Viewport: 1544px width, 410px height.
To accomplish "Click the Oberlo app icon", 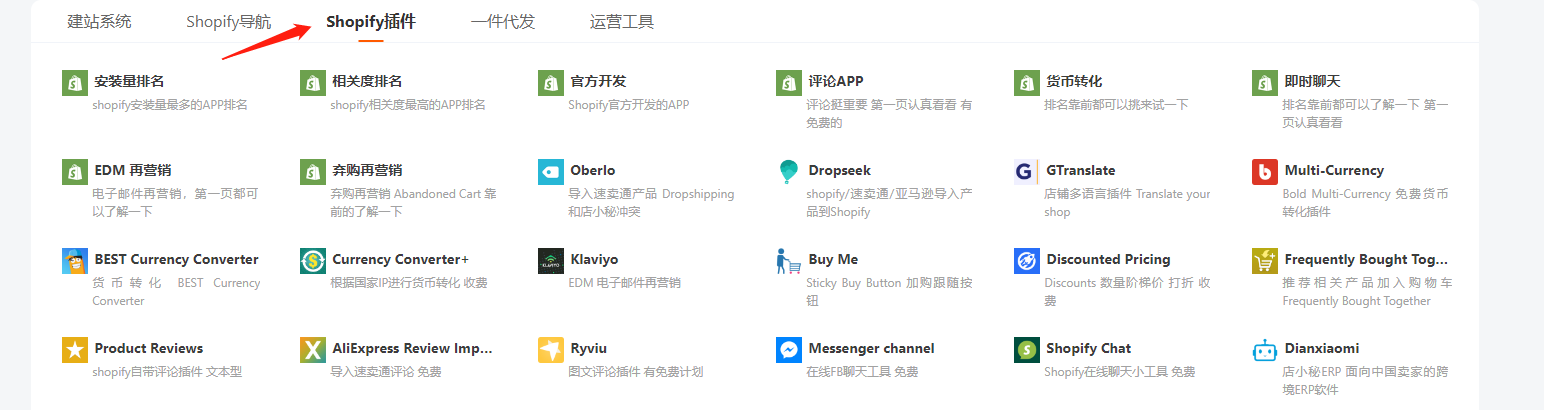I will (x=551, y=172).
